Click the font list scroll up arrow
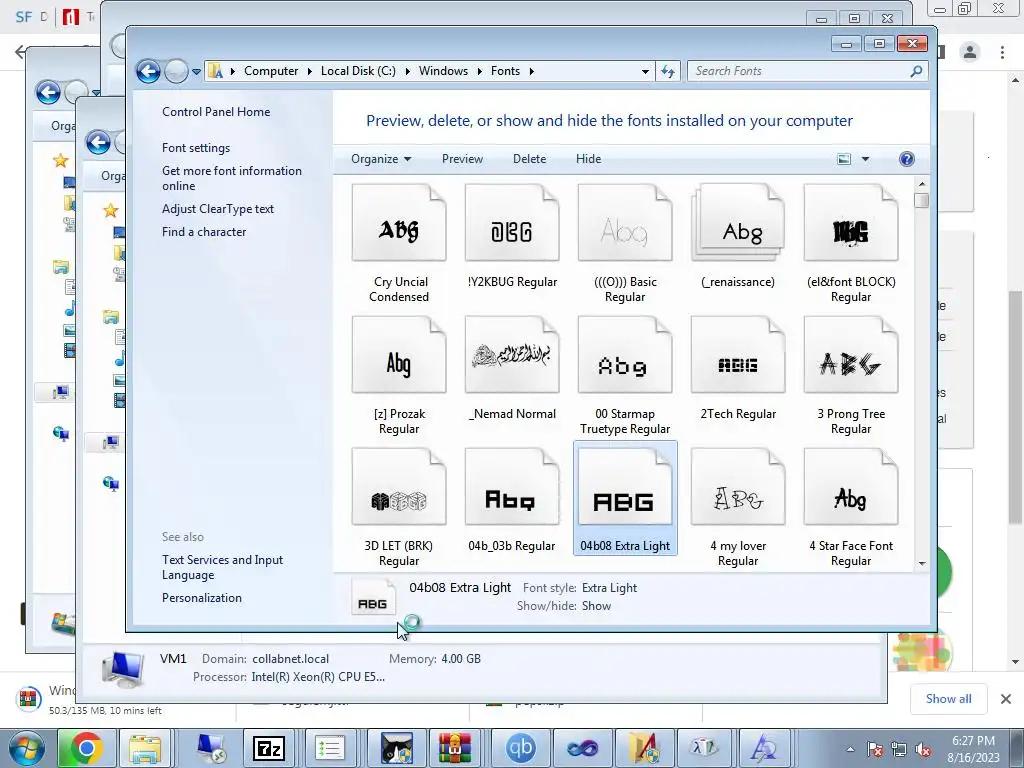 [921, 184]
